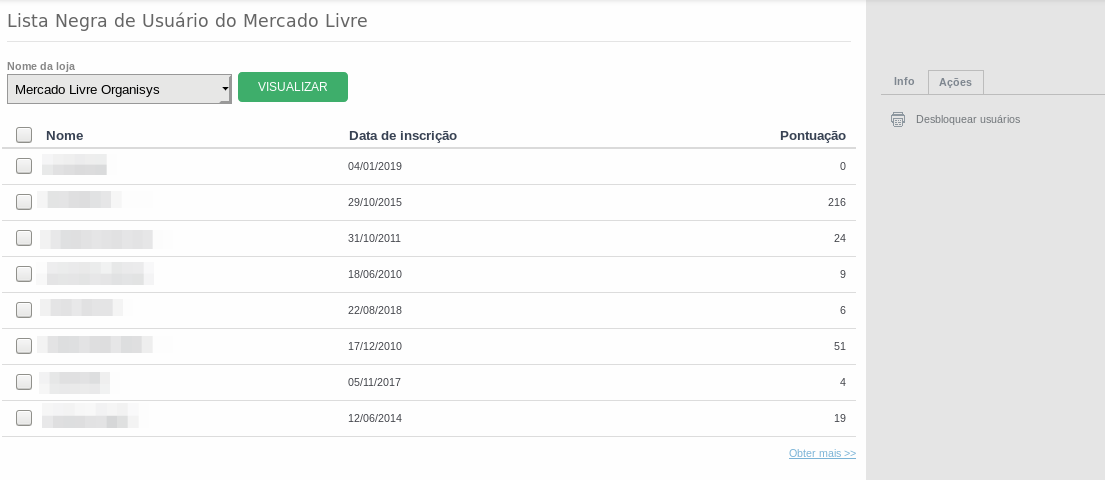Tick the select-all checkbox in header
1105x480 pixels.
[24, 135]
